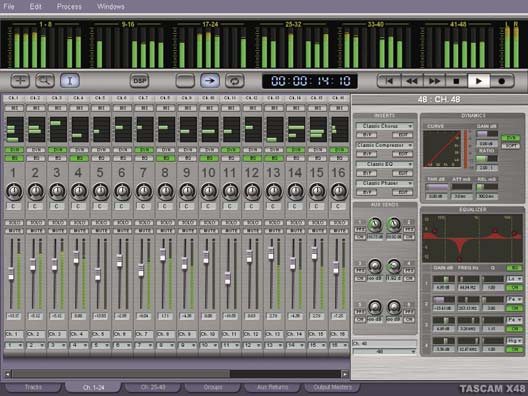Screen dimensions: 528x396
Task: Toggle the Dynamics DYN on button
Action: coord(510,138)
